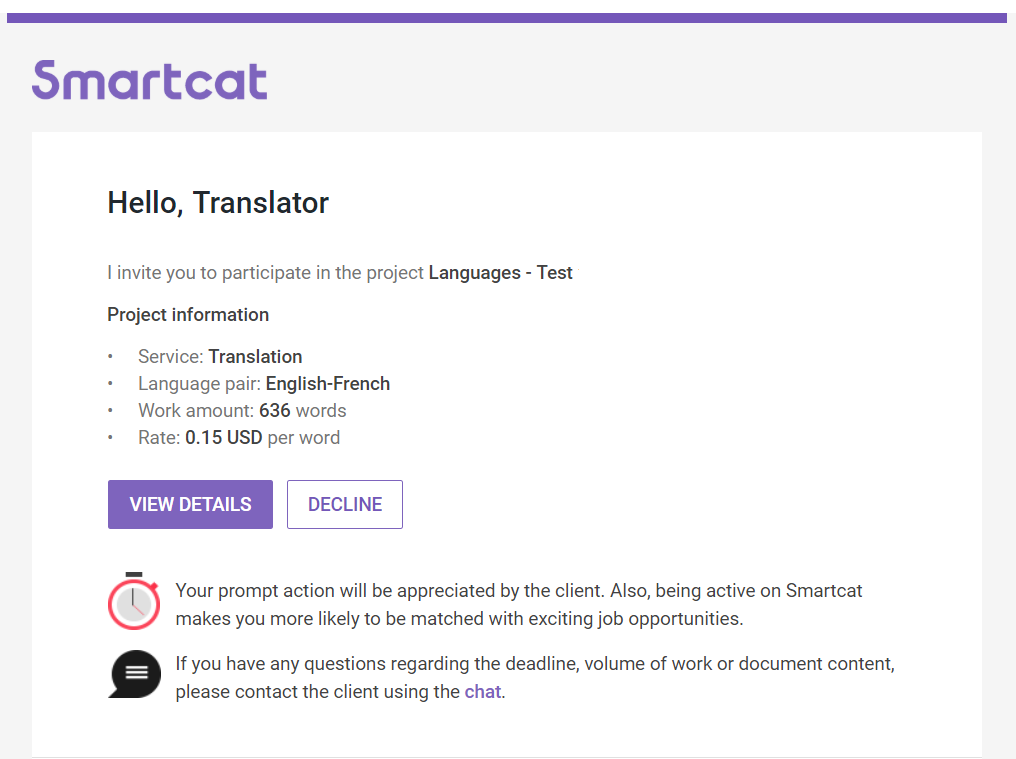
Task: Decline the project invitation
Action: tap(345, 504)
